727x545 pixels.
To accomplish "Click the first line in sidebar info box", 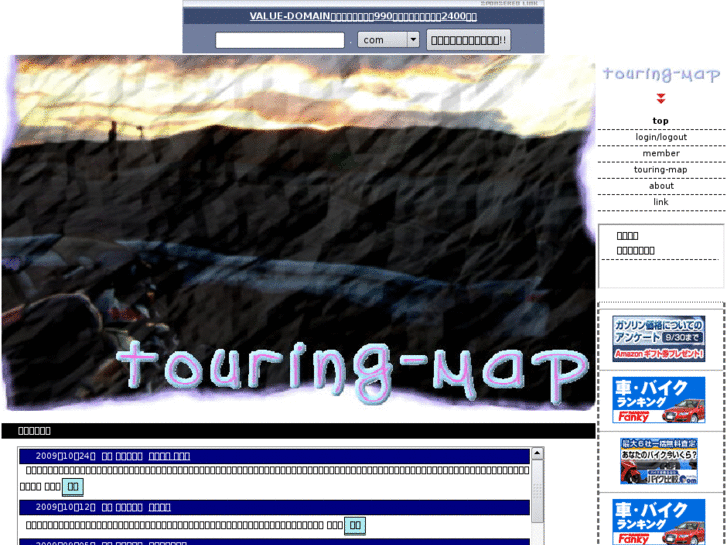I will click(x=627, y=236).
